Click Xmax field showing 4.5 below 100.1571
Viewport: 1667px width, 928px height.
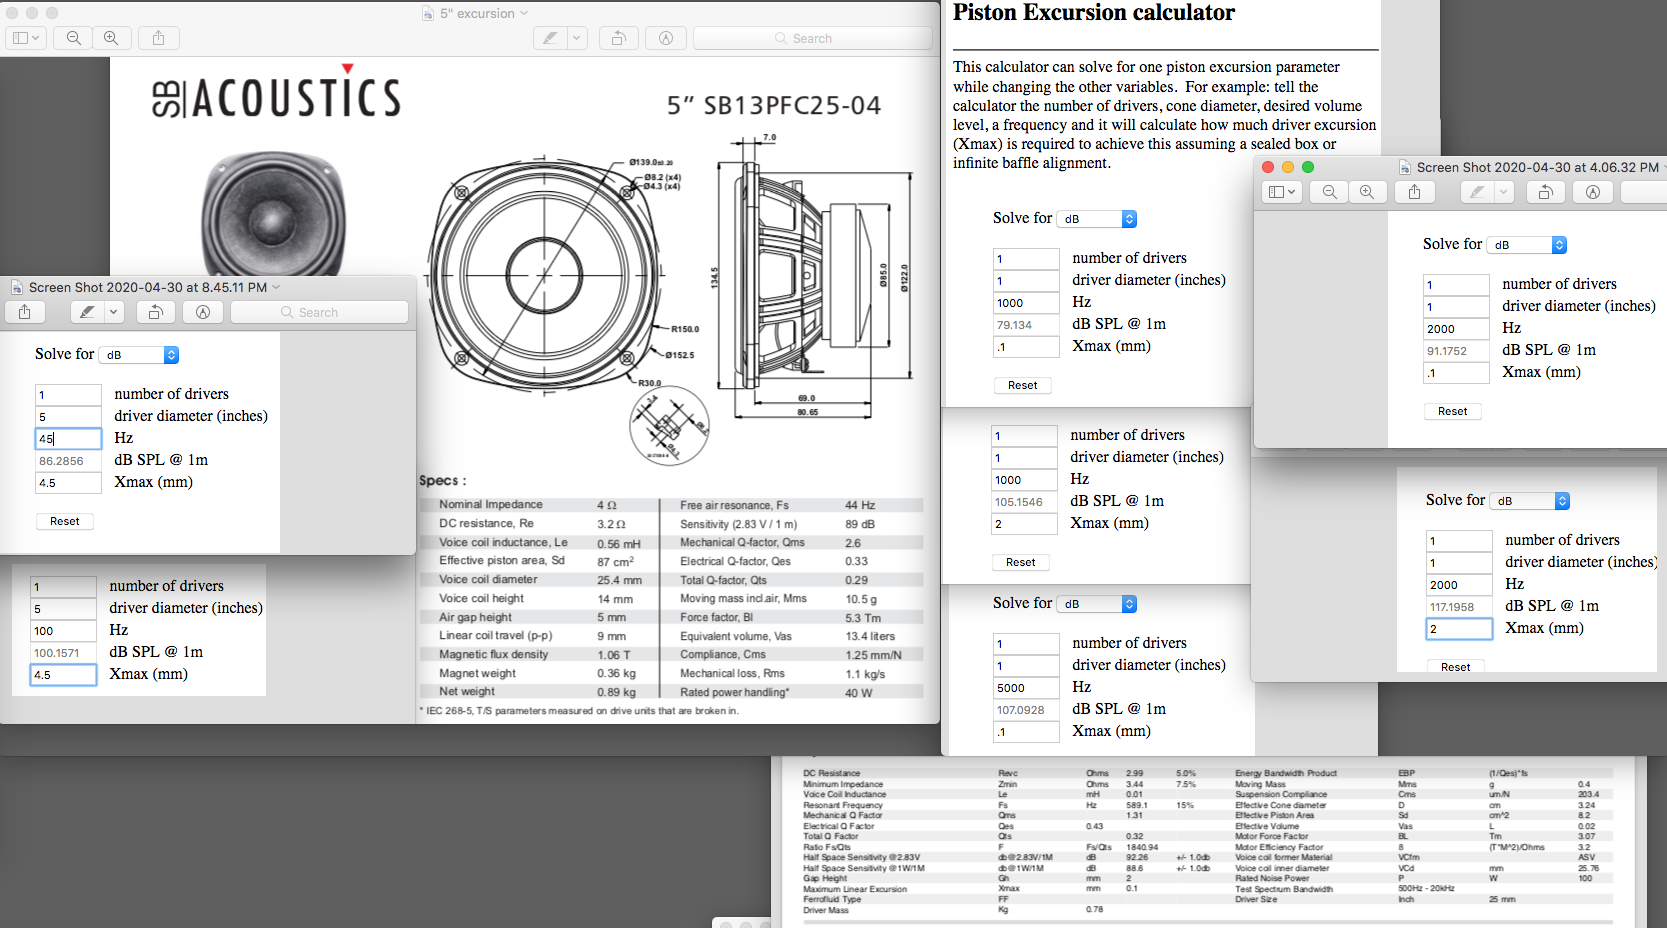pyautogui.click(x=63, y=675)
